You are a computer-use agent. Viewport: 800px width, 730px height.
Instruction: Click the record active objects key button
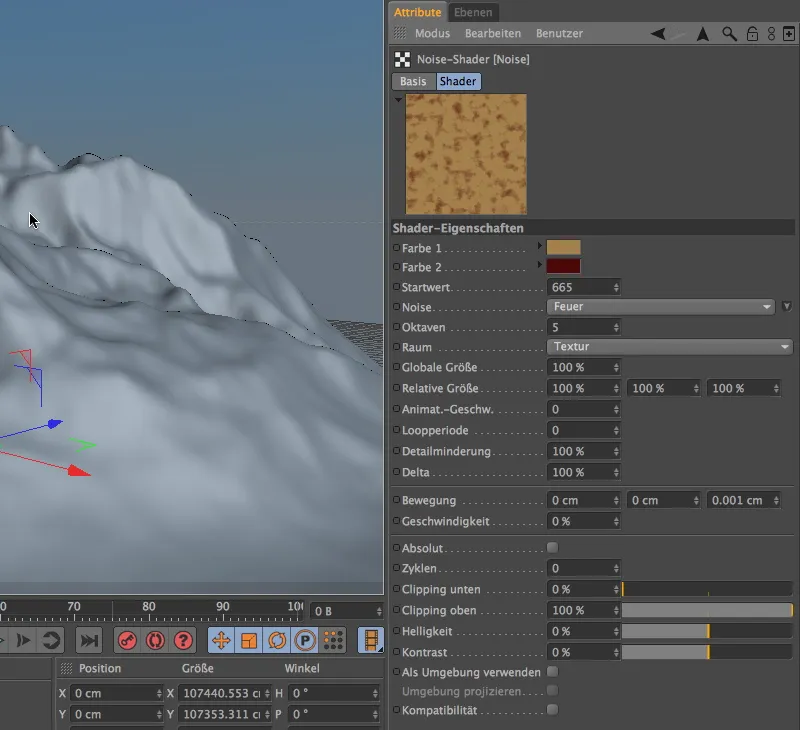tap(127, 640)
